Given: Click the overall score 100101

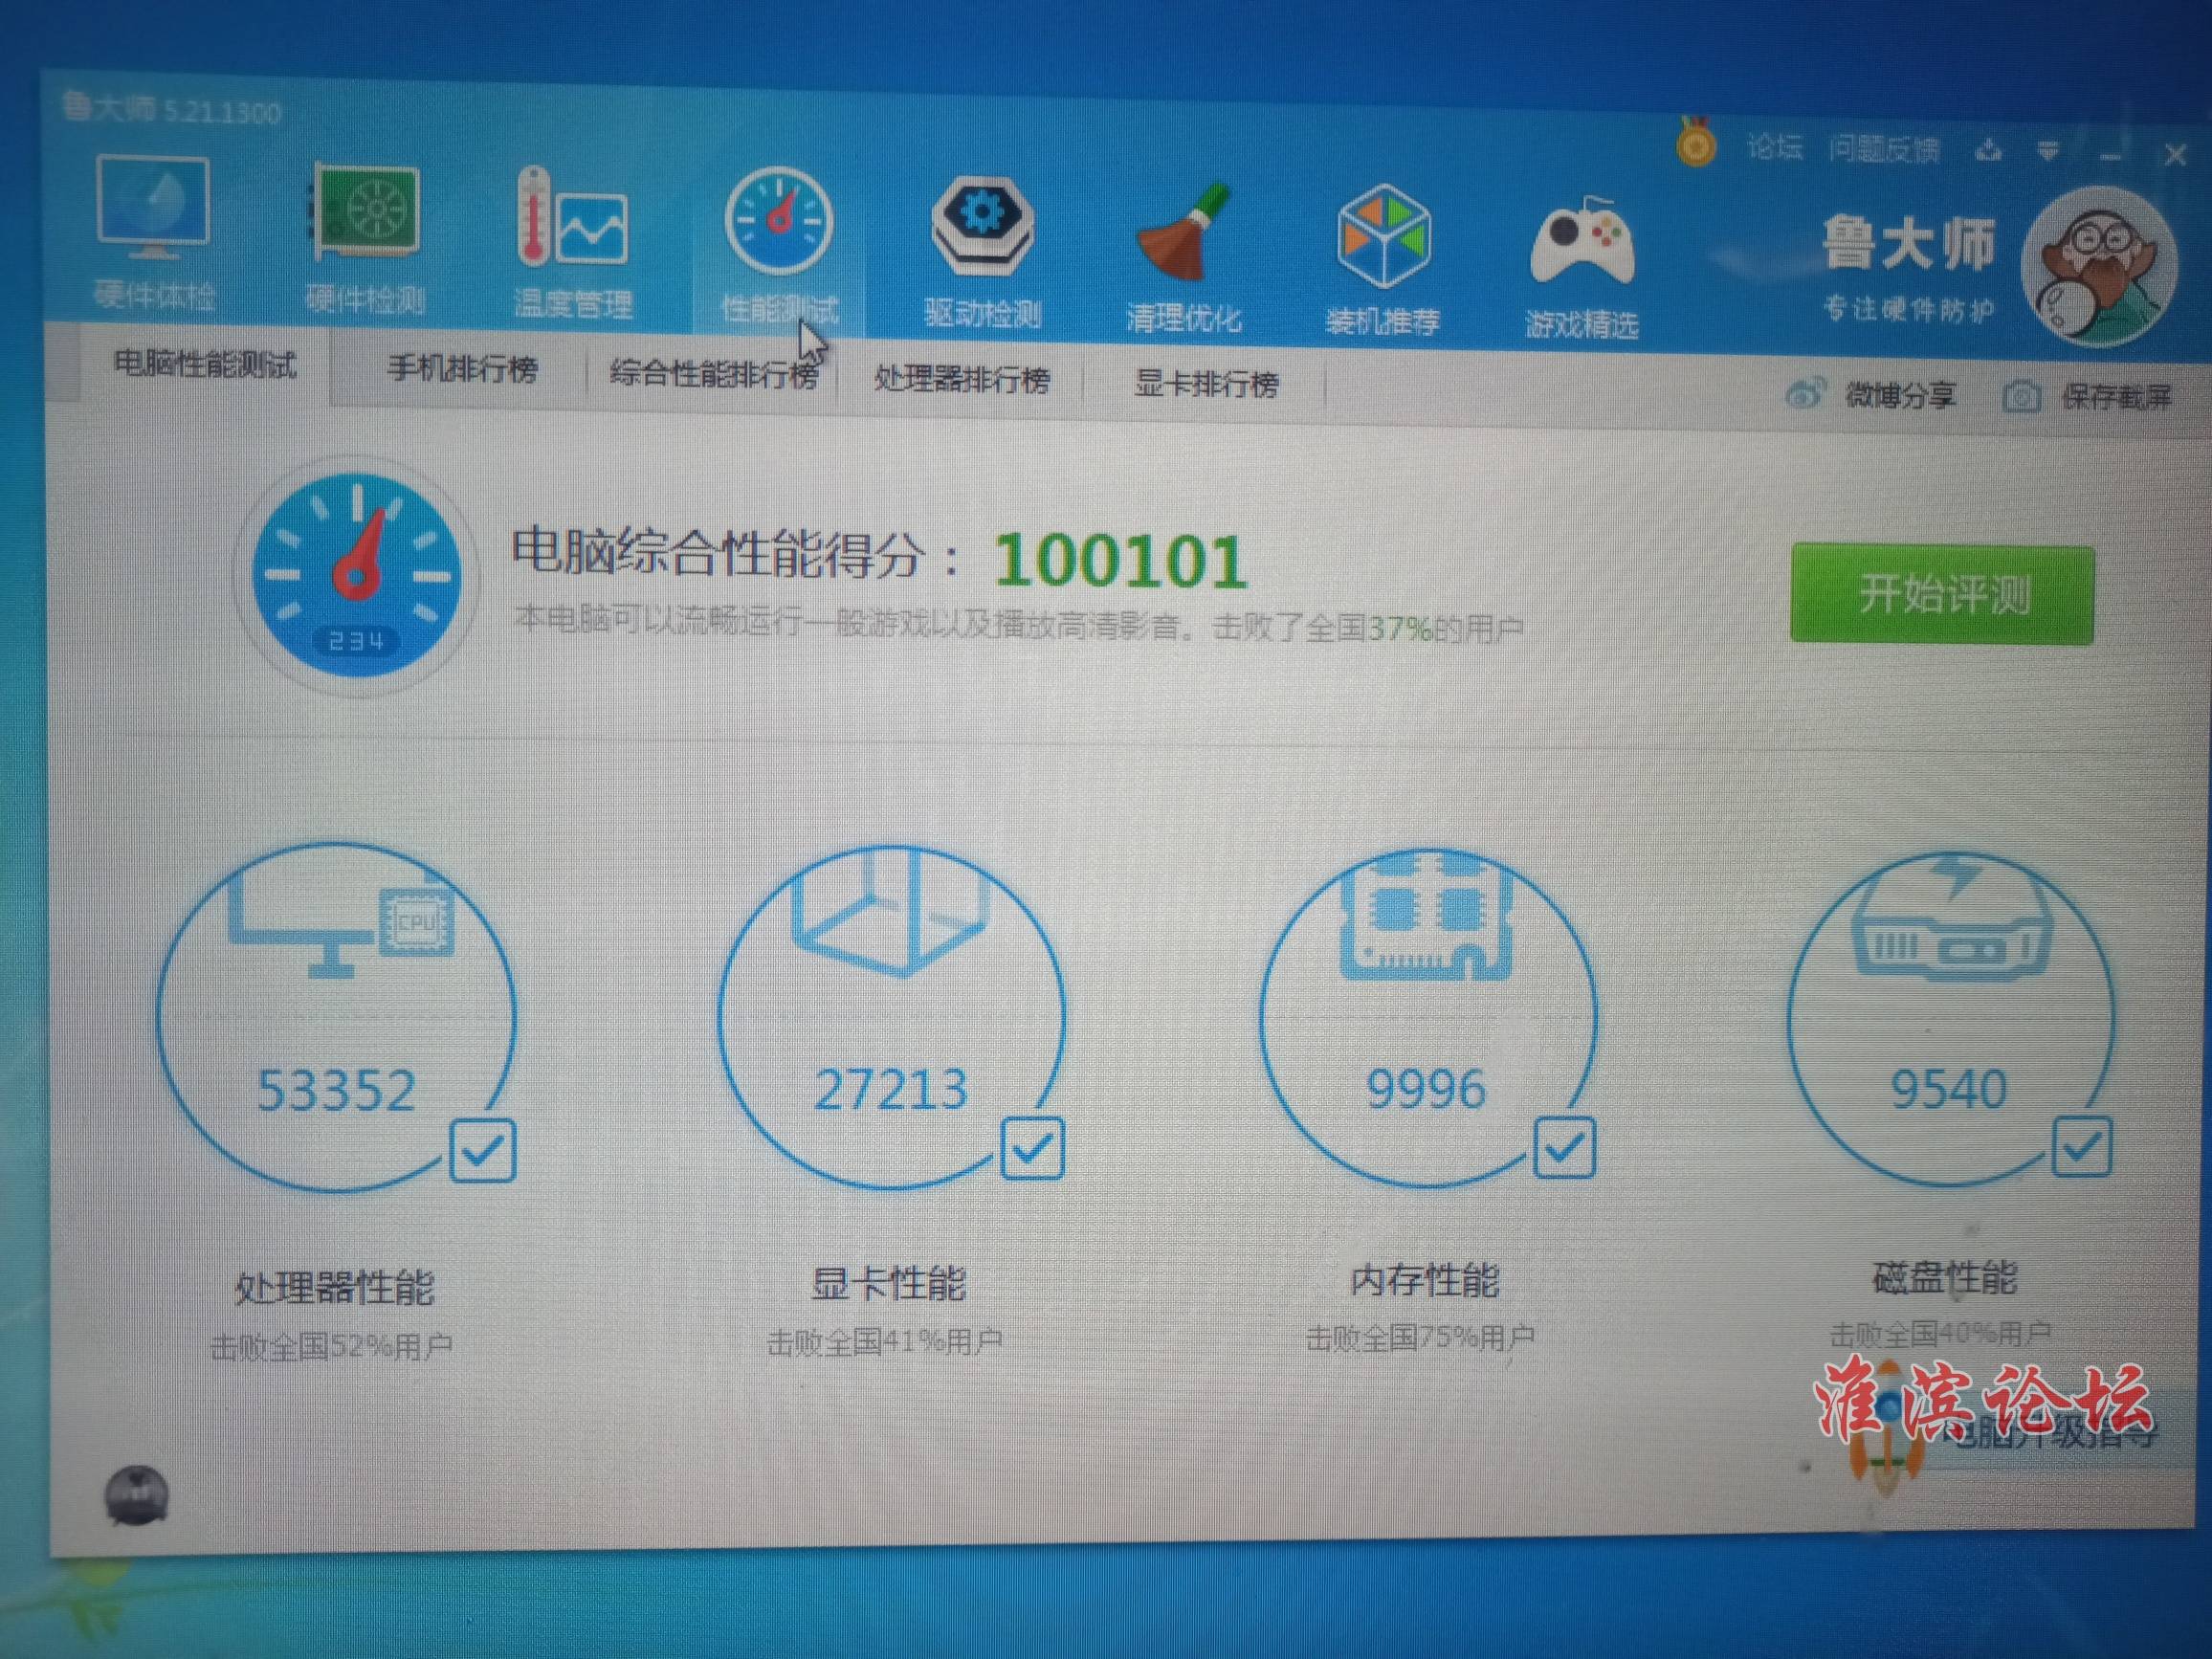Looking at the screenshot, I should 1120,560.
